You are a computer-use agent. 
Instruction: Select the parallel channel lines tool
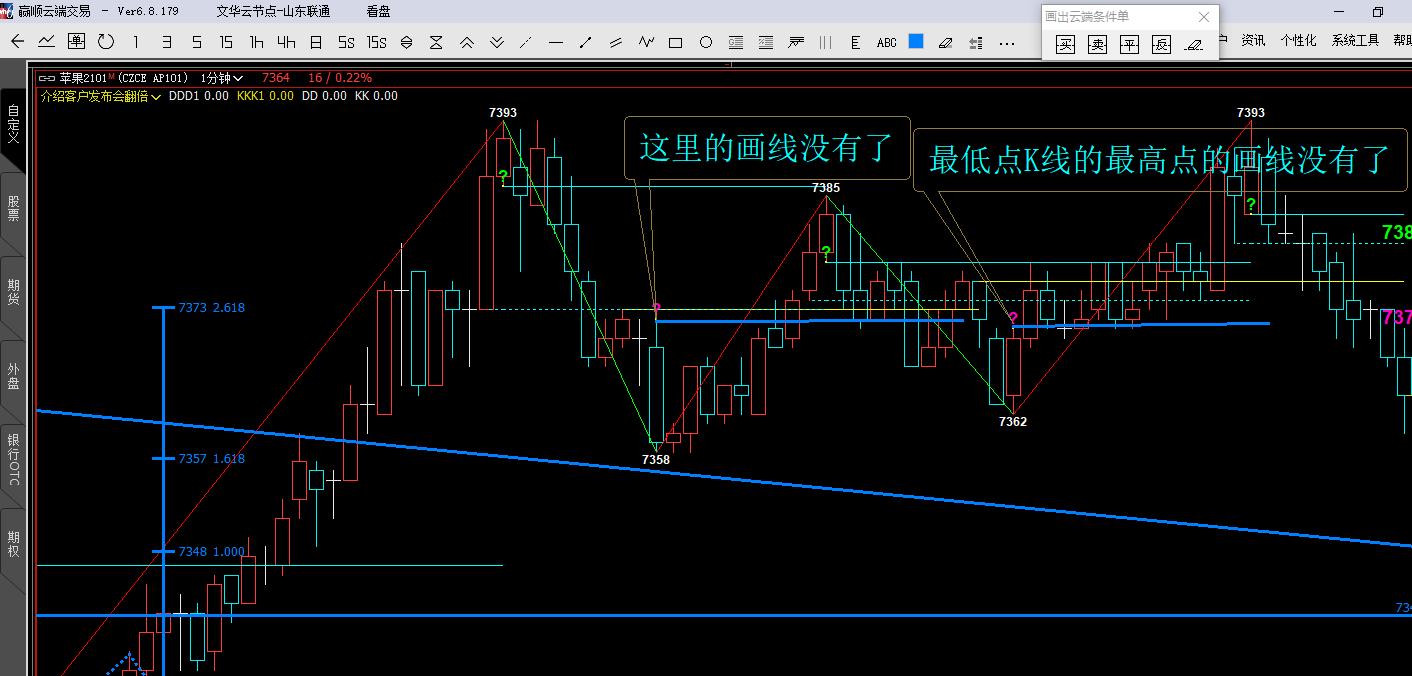[616, 42]
